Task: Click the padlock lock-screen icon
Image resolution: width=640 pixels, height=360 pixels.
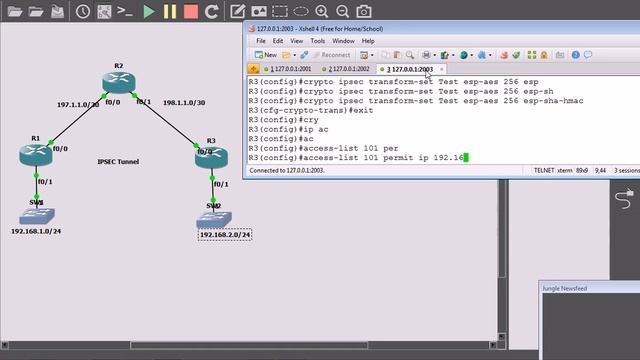Action: pos(544,55)
